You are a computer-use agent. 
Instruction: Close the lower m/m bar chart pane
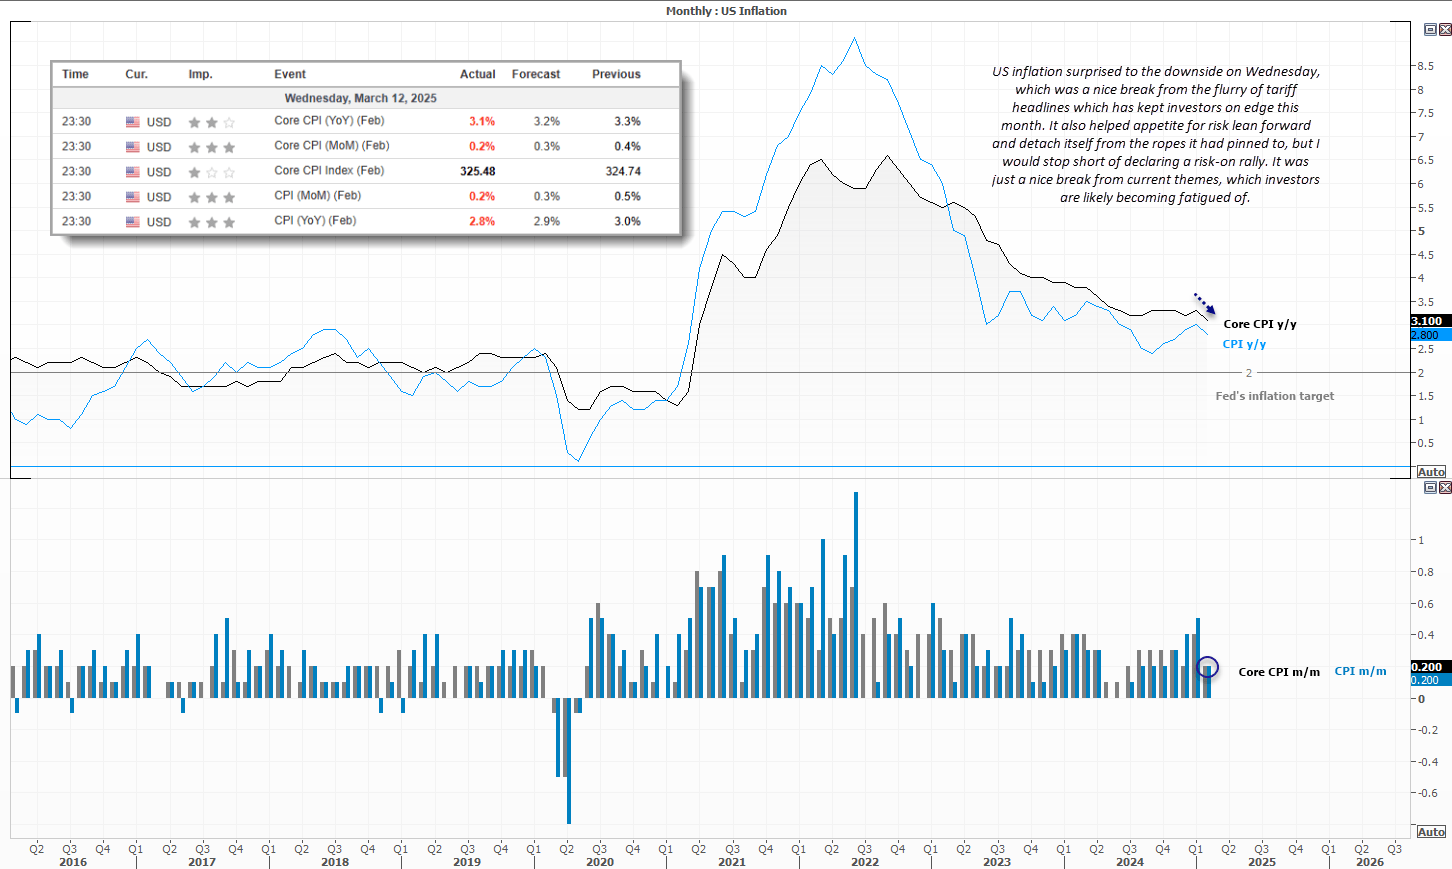click(x=1445, y=487)
